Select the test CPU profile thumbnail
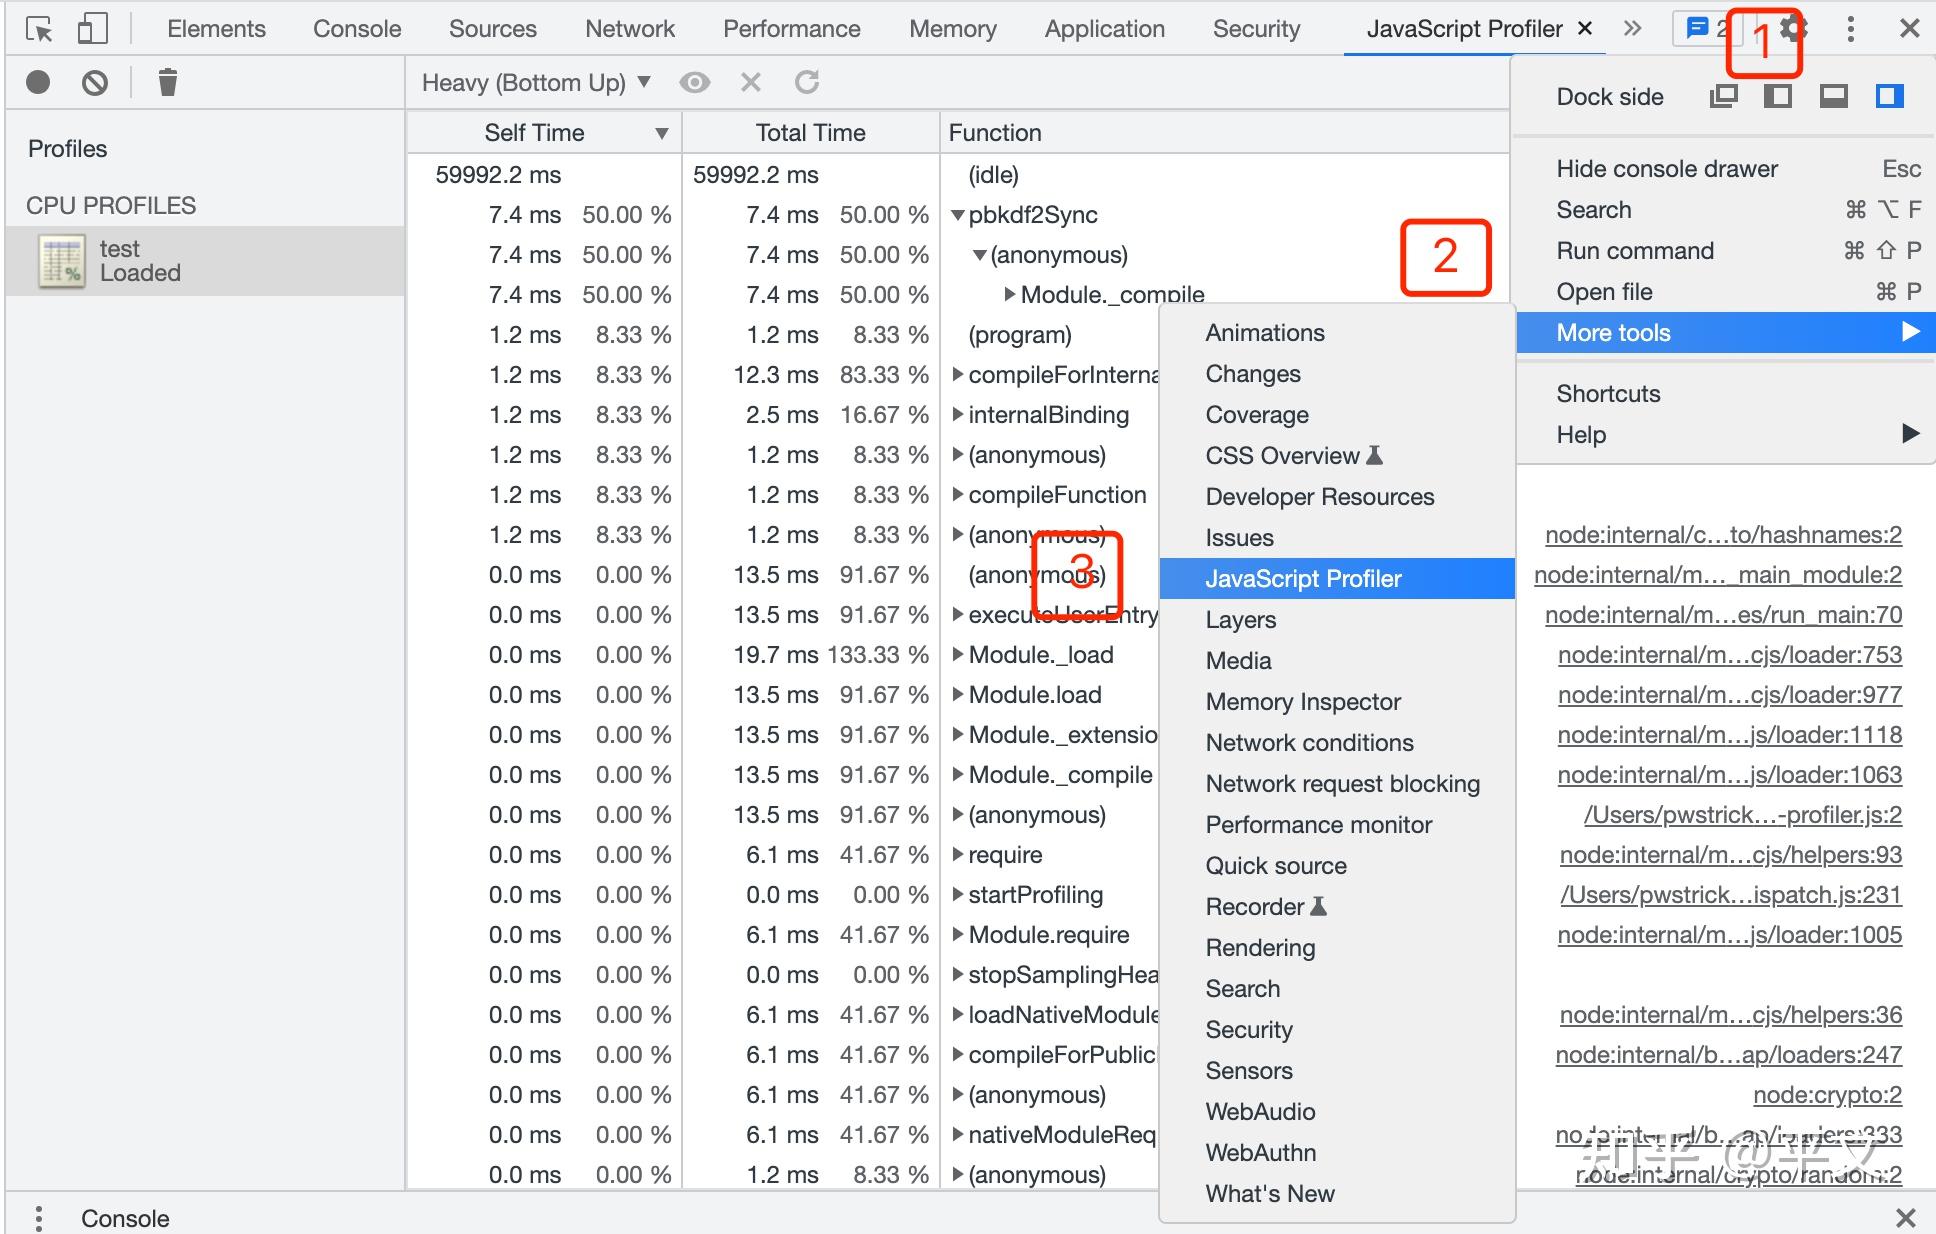This screenshot has width=1936, height=1234. [62, 262]
